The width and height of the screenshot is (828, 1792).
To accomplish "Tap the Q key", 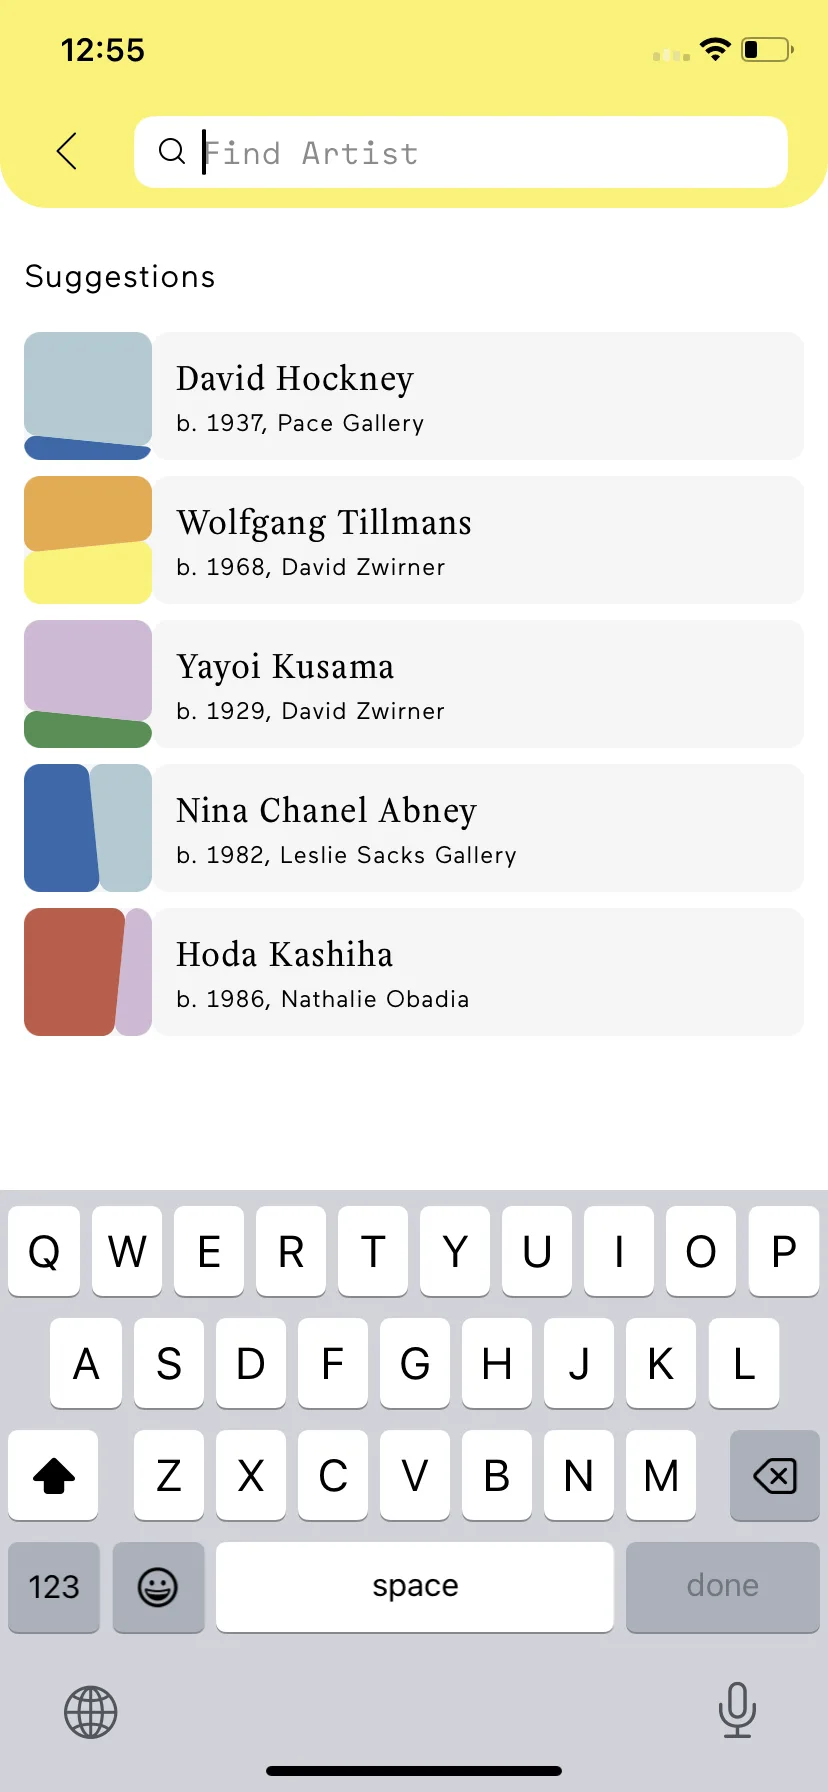I will coord(44,1251).
